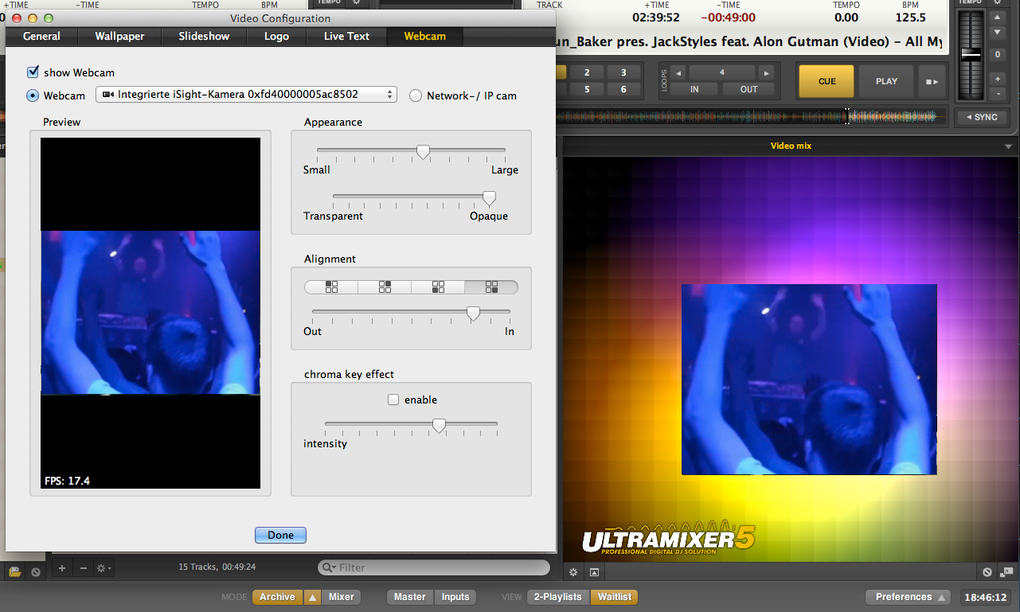Click the pitch plus button
This screenshot has width=1020, height=612.
[997, 79]
